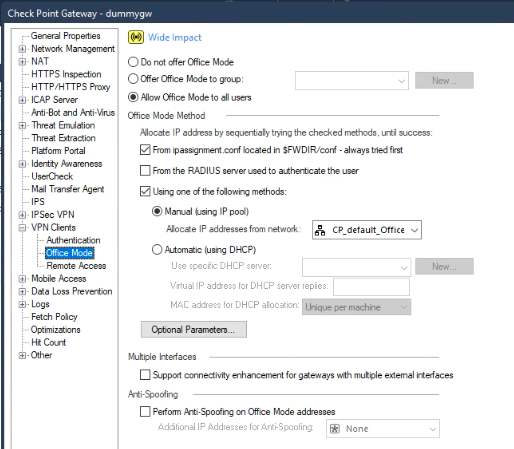Open Additional IP Addresses None dropdown

(383, 429)
